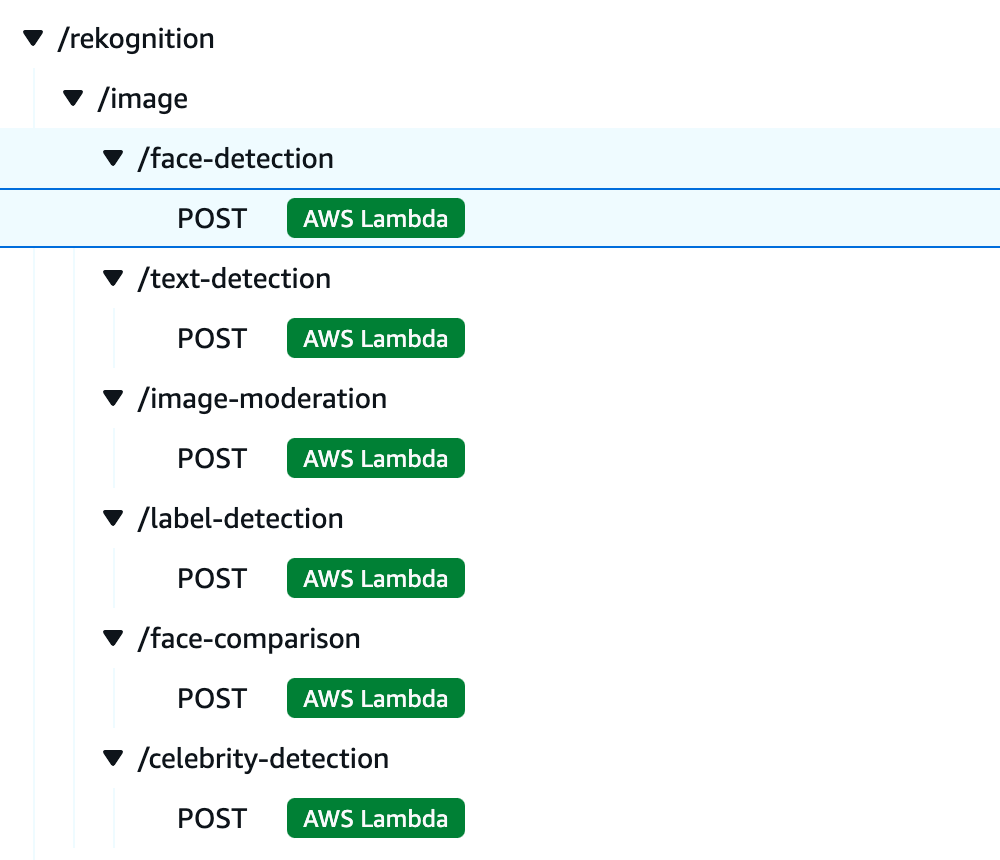The height and width of the screenshot is (860, 1000).
Task: Click the AWS Lambda badge for /face-comparison
Action: click(x=376, y=698)
